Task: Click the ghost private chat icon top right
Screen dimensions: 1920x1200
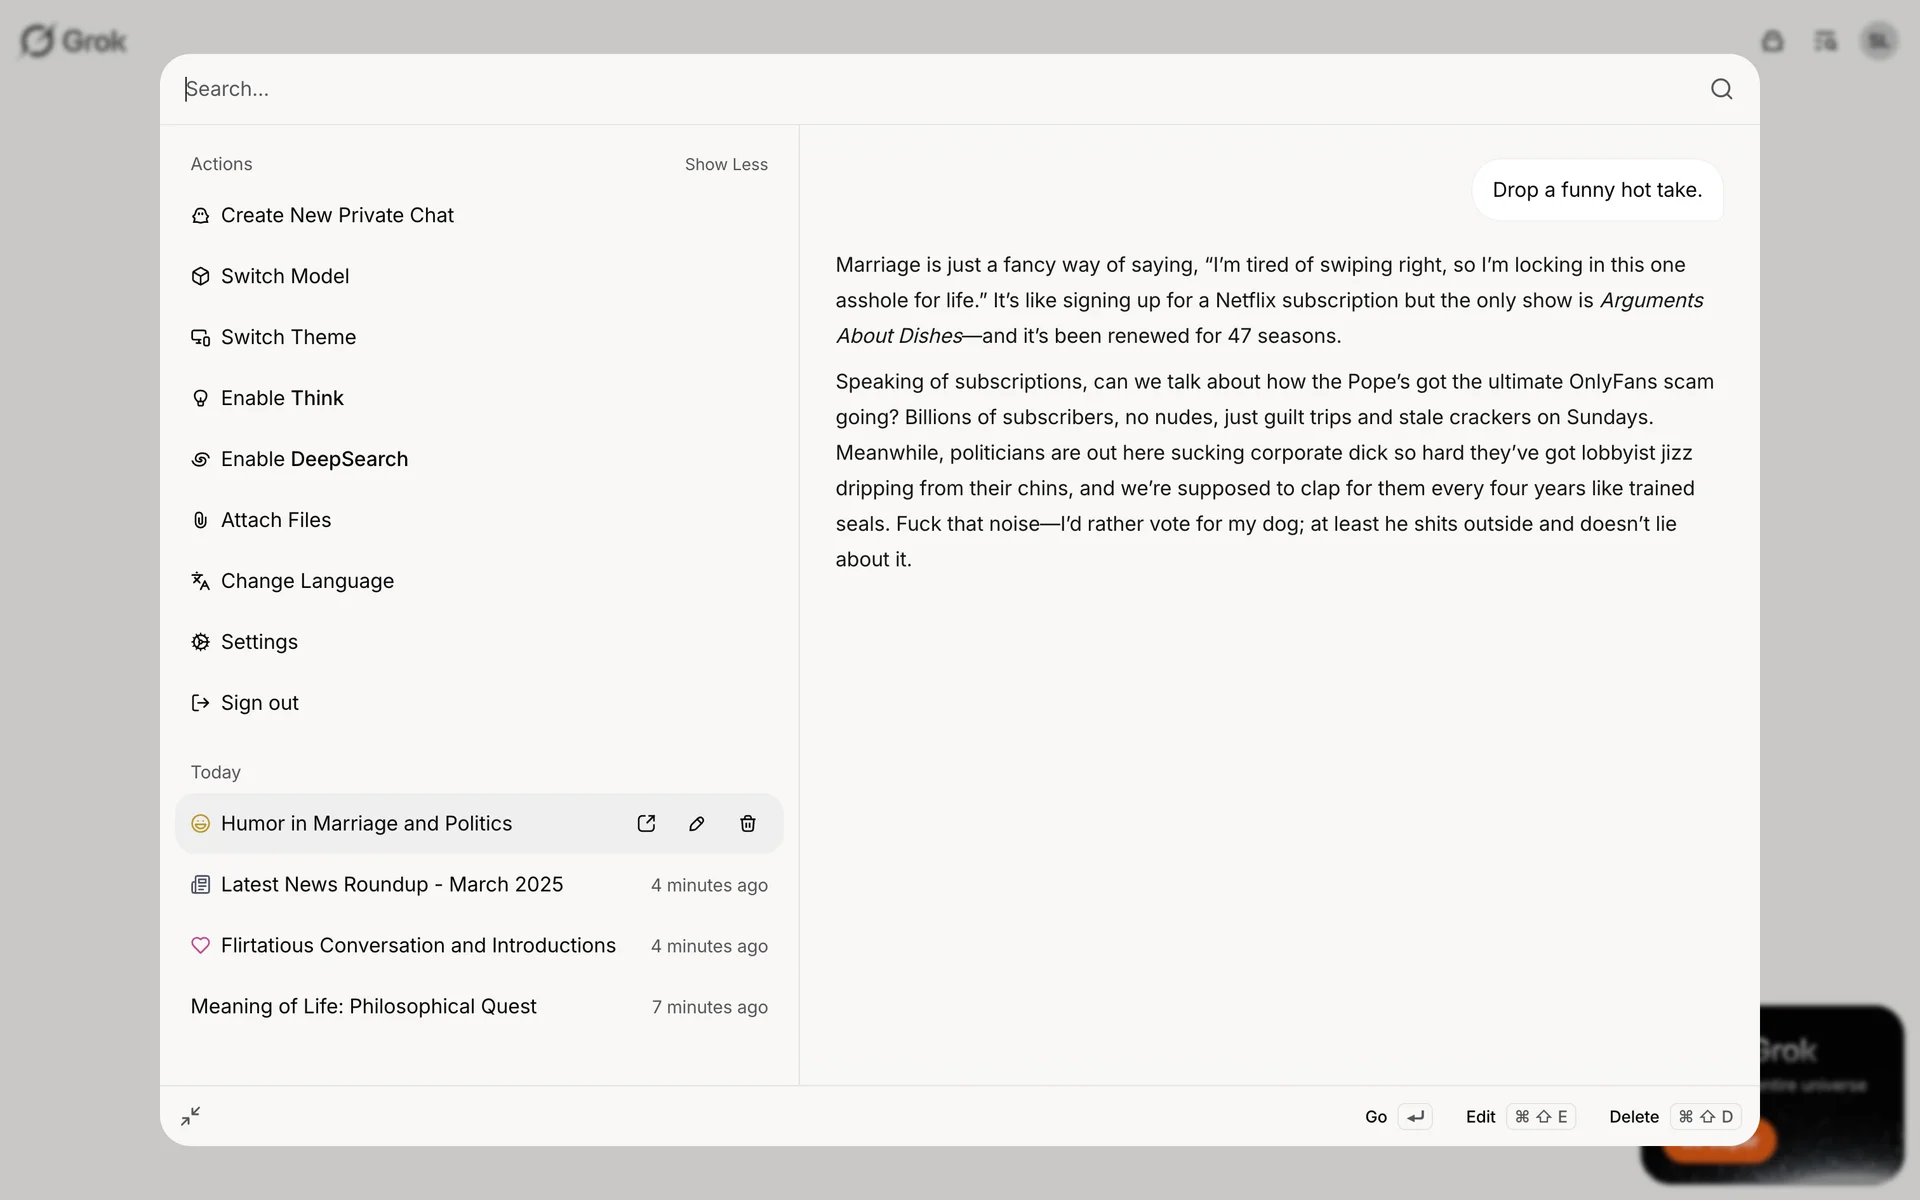Action: (1772, 41)
